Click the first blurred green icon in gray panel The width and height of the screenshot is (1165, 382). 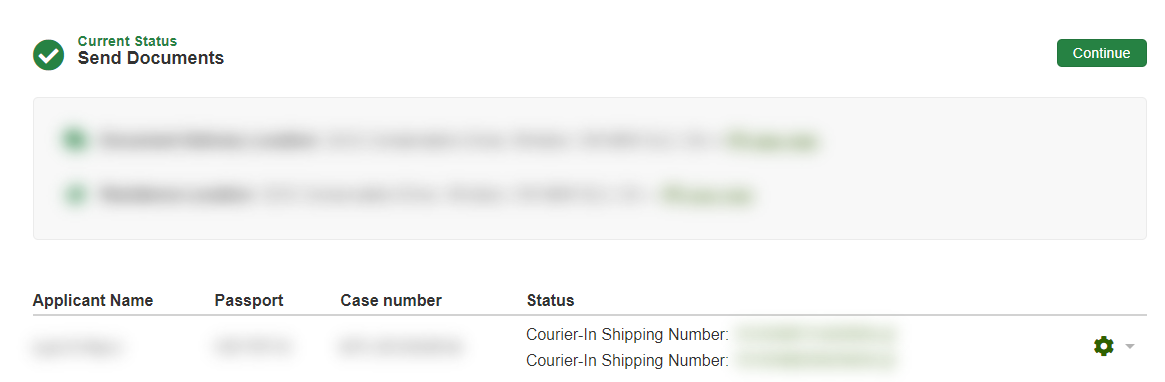point(75,140)
